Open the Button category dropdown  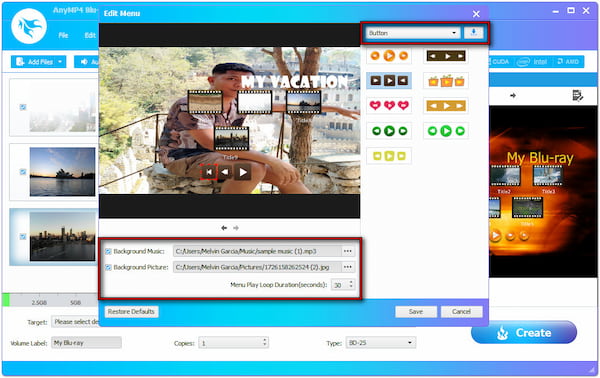(412, 33)
